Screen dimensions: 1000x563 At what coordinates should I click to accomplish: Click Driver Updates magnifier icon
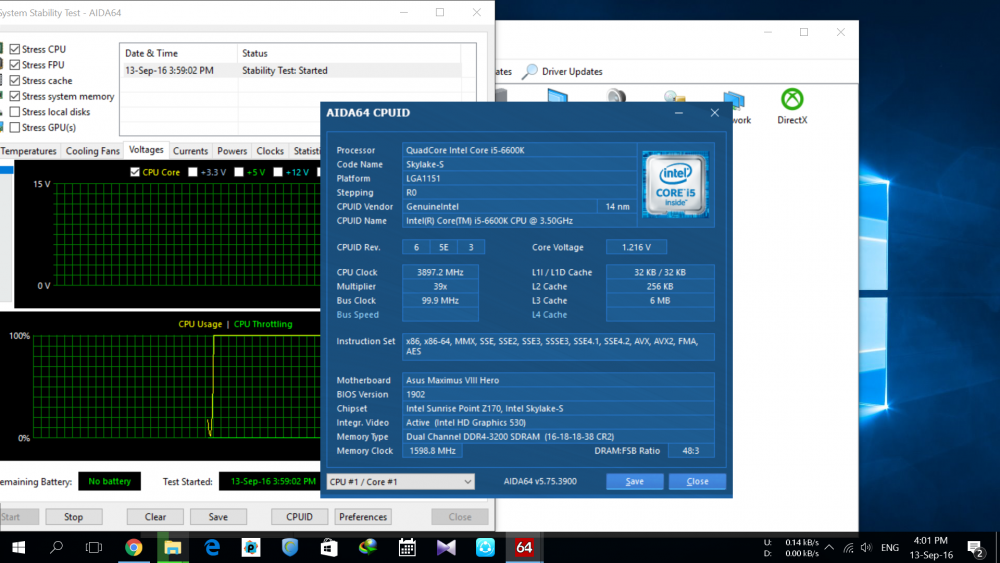point(529,71)
